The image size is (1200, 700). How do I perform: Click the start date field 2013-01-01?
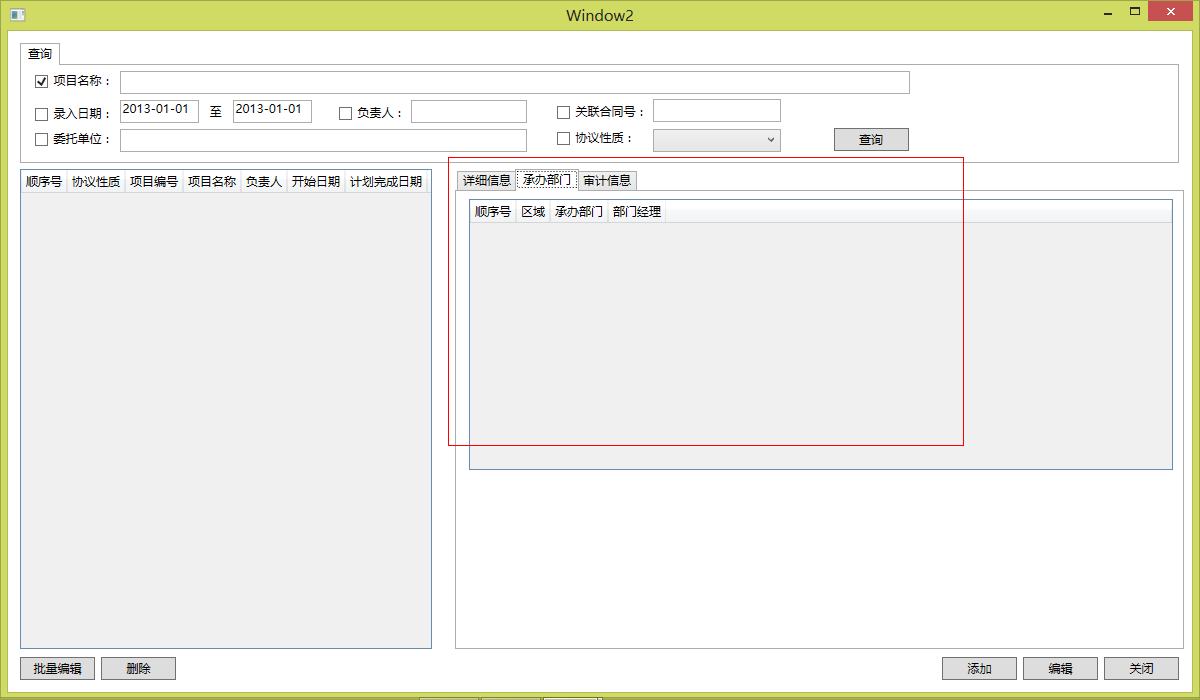[x=159, y=111]
